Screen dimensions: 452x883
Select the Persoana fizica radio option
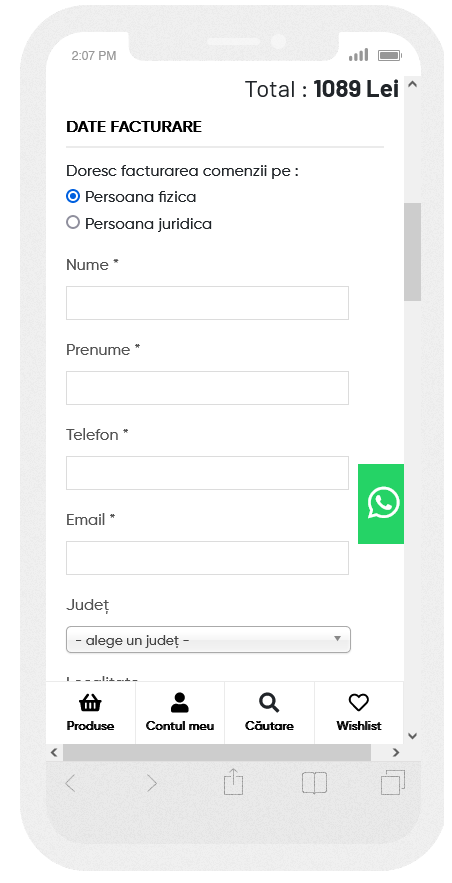pyautogui.click(x=73, y=197)
